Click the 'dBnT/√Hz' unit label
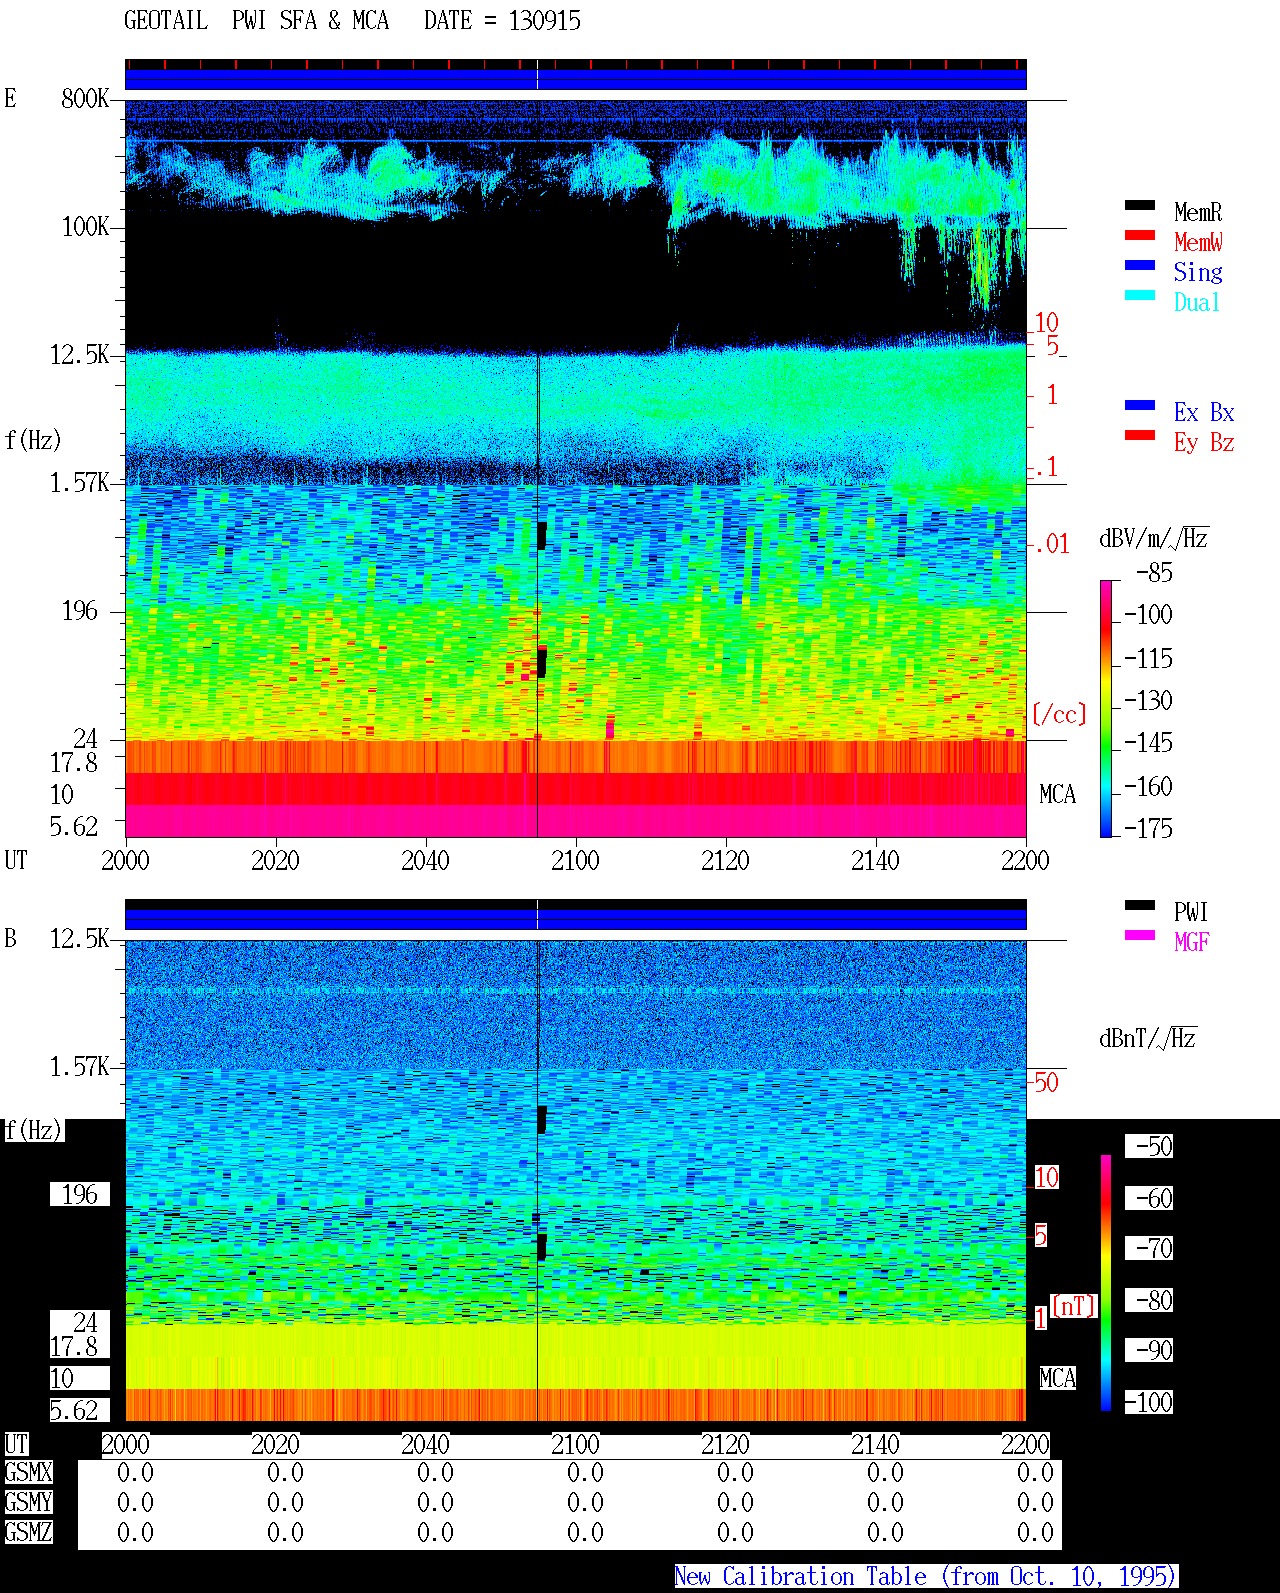 1148,1038
